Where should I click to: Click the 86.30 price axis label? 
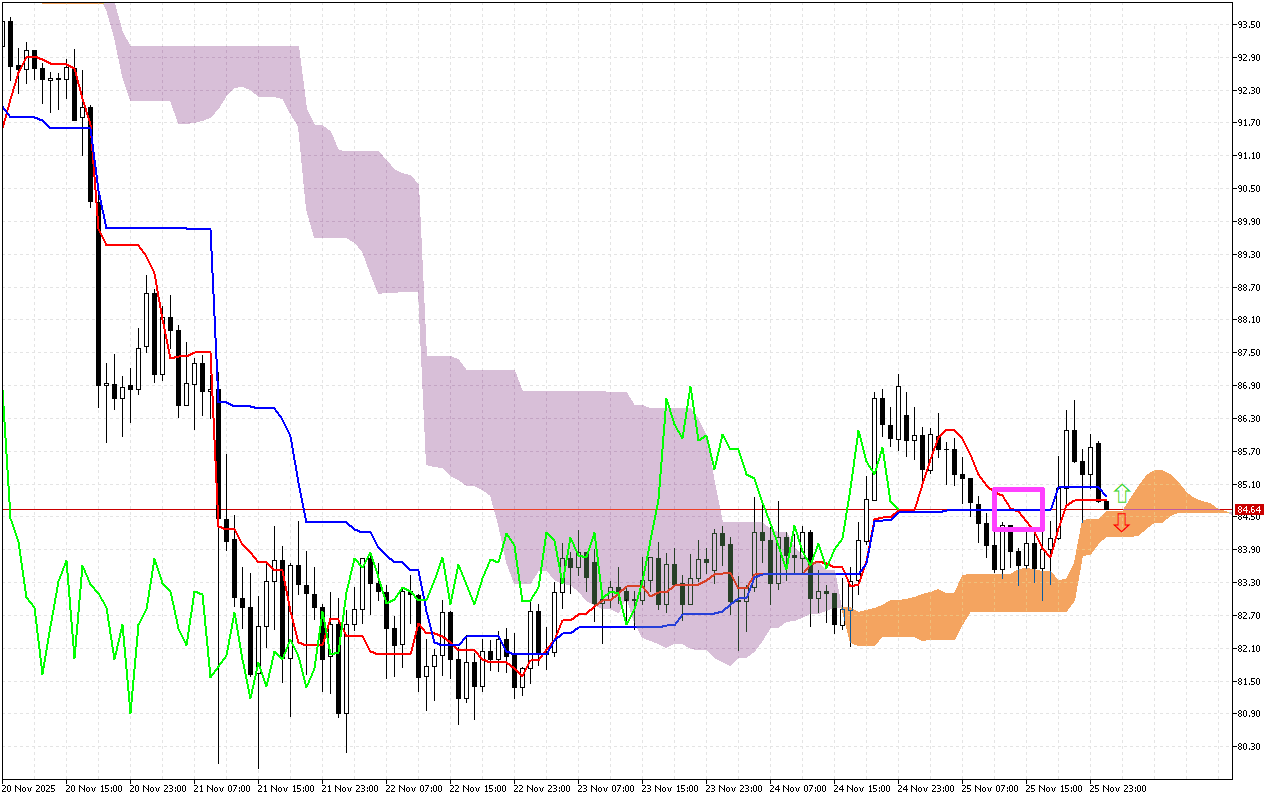click(1250, 419)
